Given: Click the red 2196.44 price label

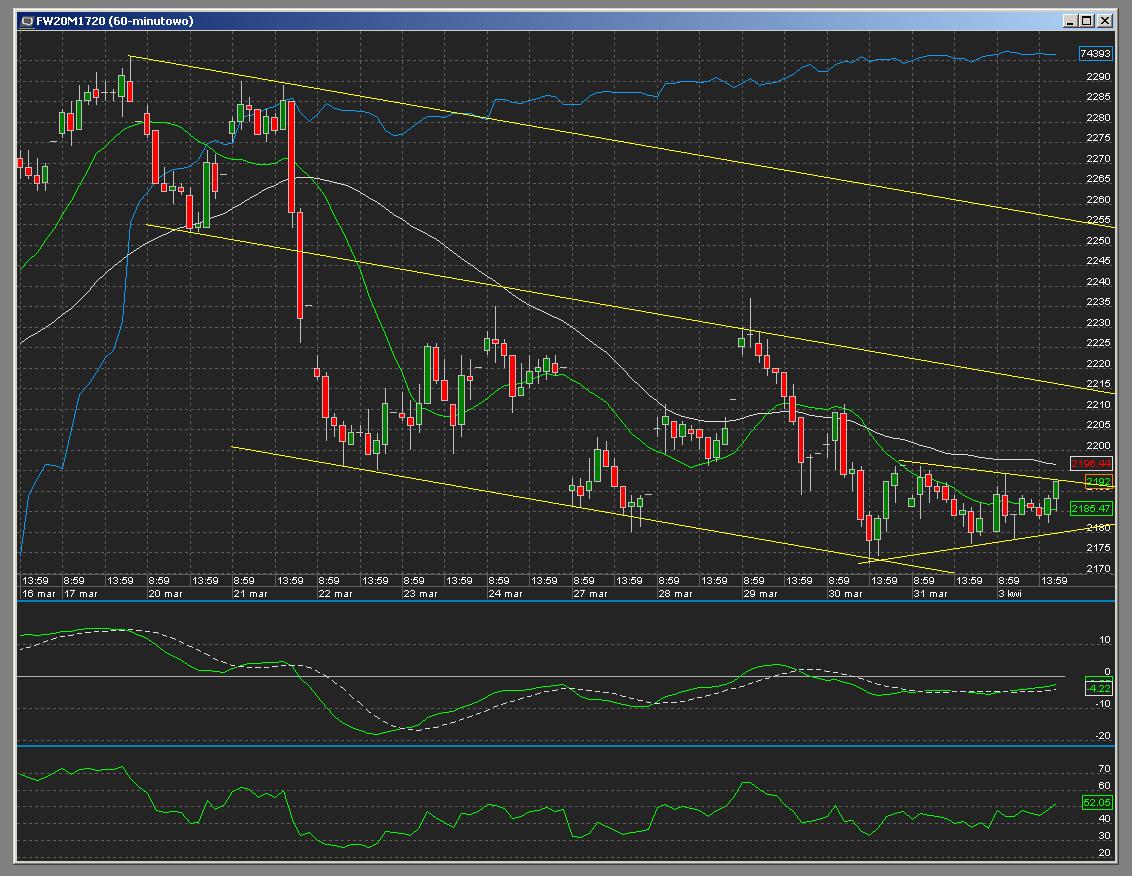Looking at the screenshot, I should pyautogui.click(x=1091, y=464).
